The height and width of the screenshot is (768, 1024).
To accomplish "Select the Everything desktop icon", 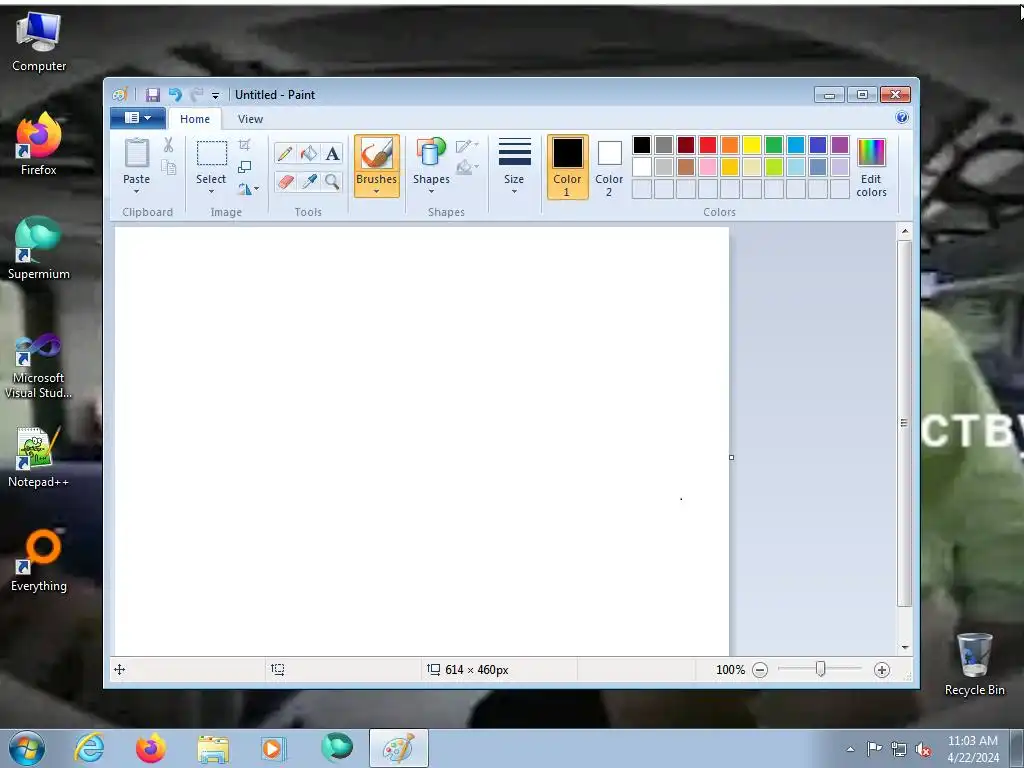I will (39, 560).
